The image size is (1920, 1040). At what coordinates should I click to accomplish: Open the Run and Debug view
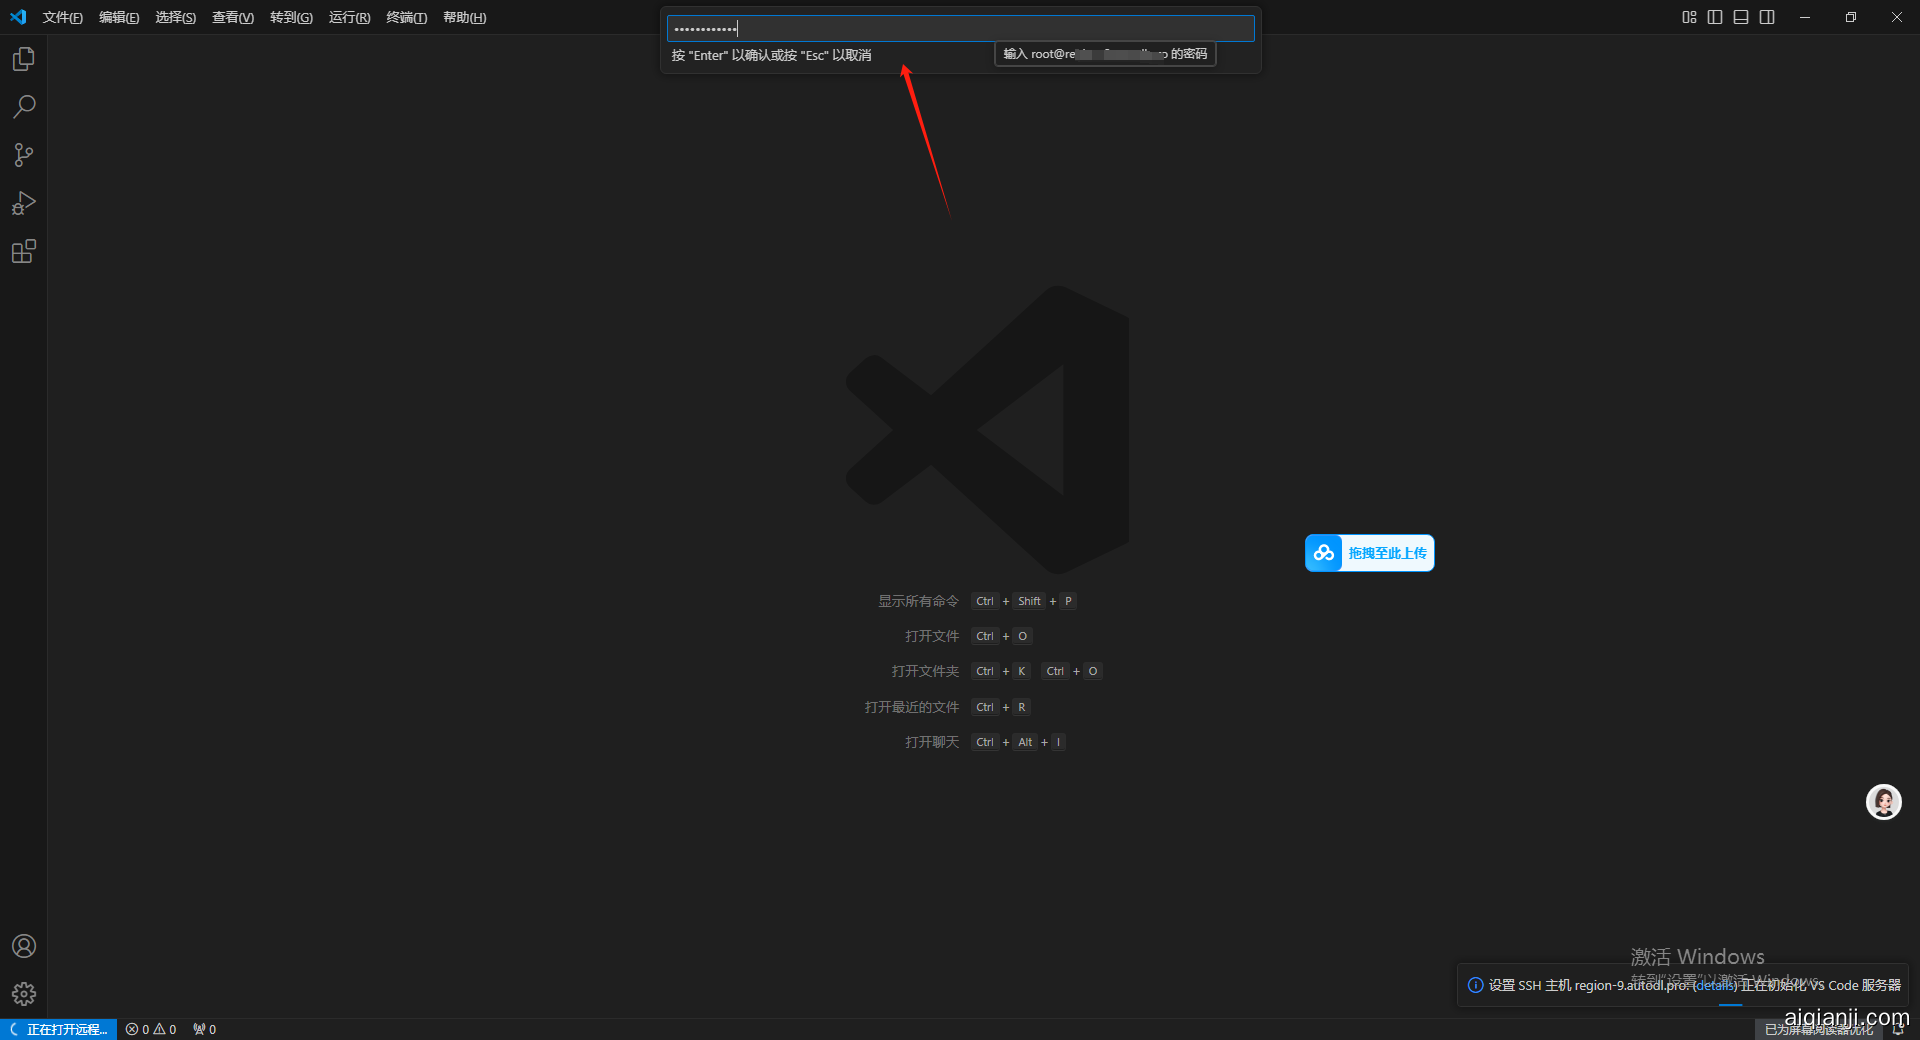point(24,203)
